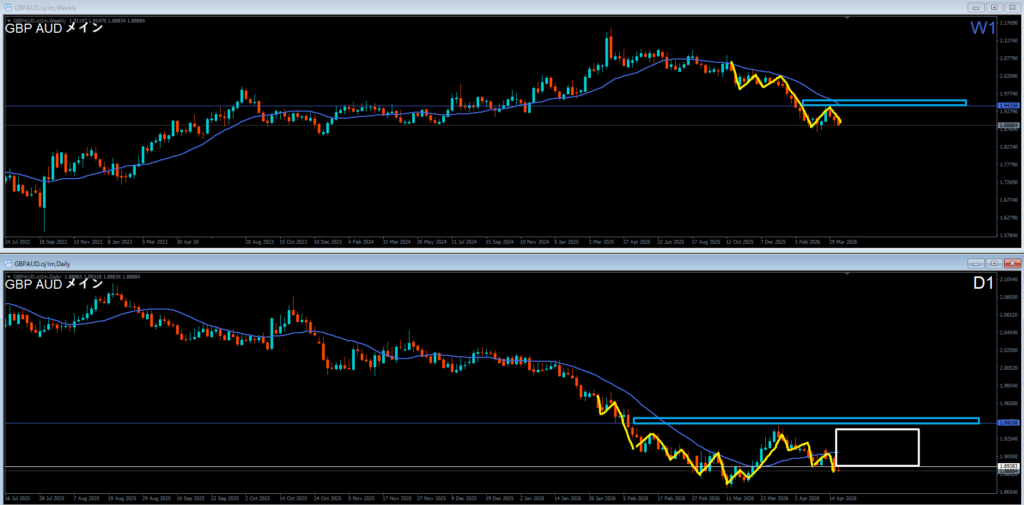
Task: Click the '24 Jul 2022' date on Weekly axis
Action: 16,241
